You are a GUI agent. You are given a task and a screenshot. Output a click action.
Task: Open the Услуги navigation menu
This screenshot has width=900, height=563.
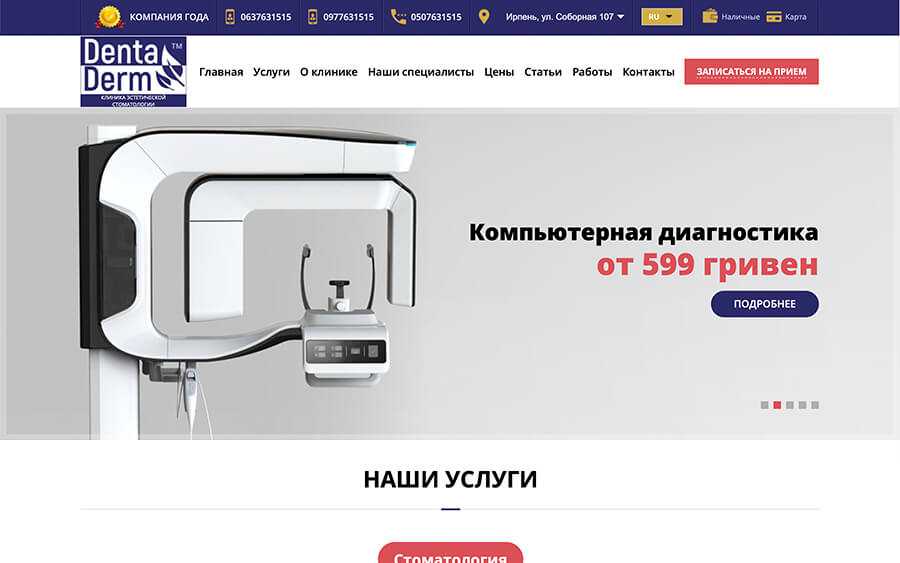pyautogui.click(x=271, y=72)
